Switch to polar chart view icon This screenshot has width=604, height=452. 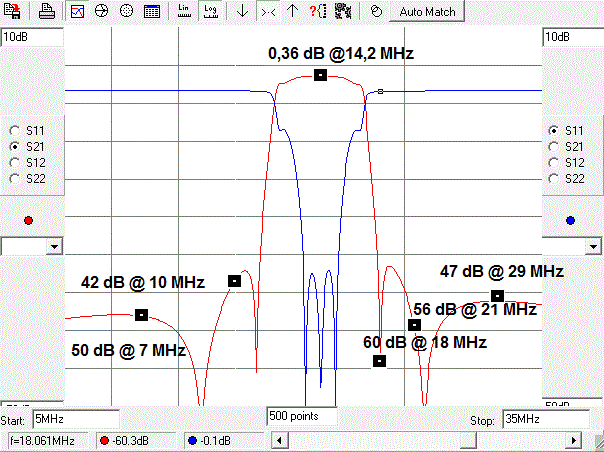126,12
